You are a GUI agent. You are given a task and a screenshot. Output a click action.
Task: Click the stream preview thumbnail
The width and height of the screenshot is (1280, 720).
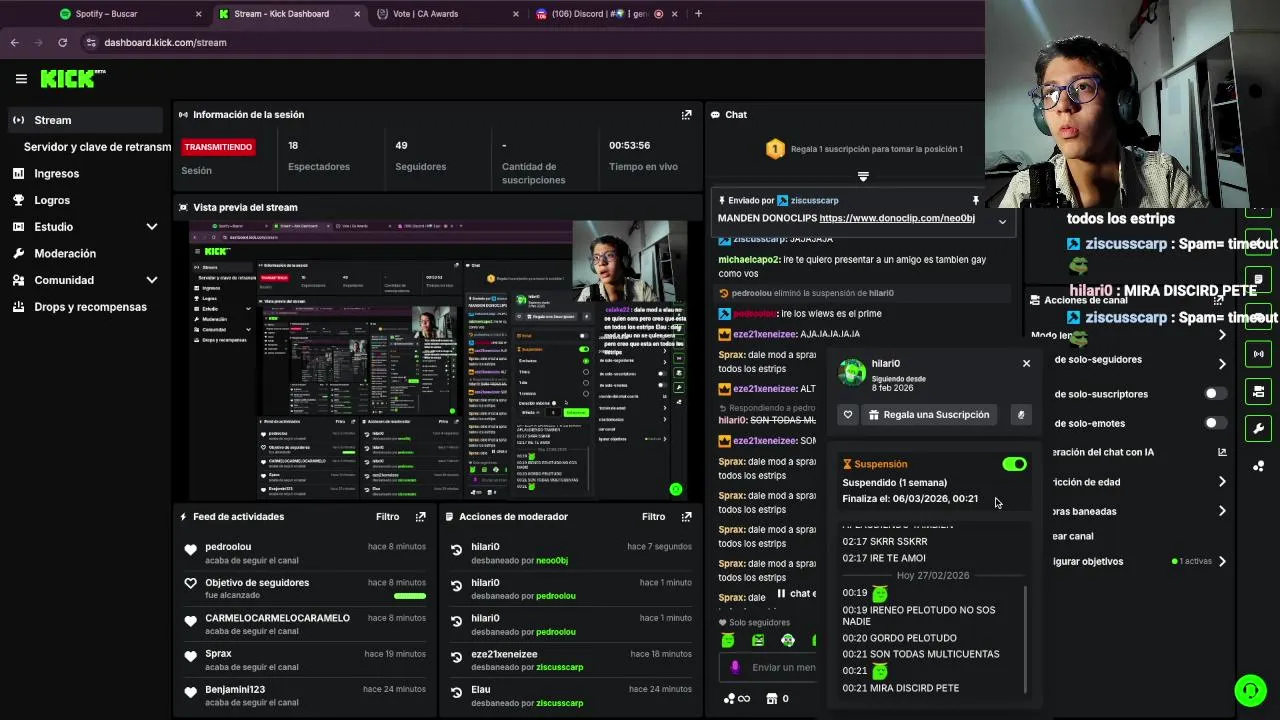click(438, 360)
